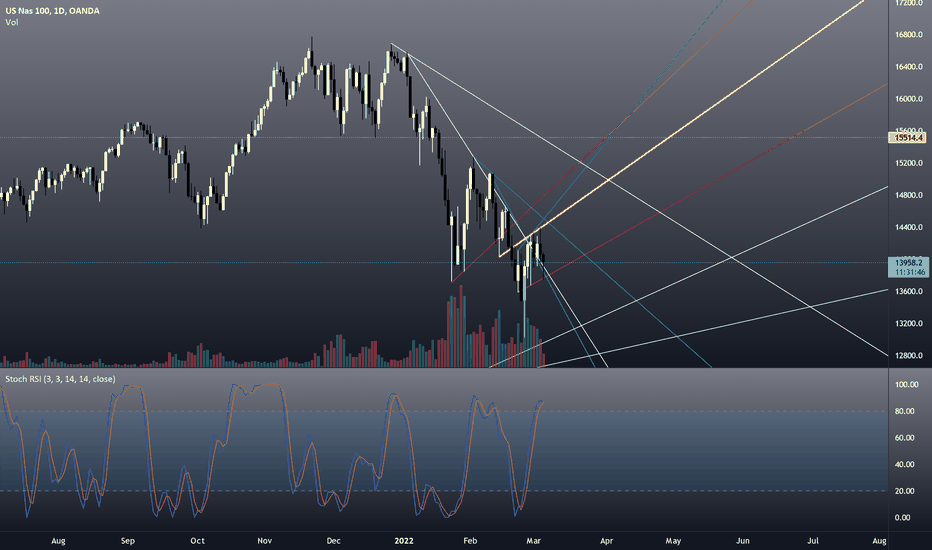Viewport: 932px width, 550px height.
Task: Click 14400.0 on the price axis
Action: click(909, 227)
